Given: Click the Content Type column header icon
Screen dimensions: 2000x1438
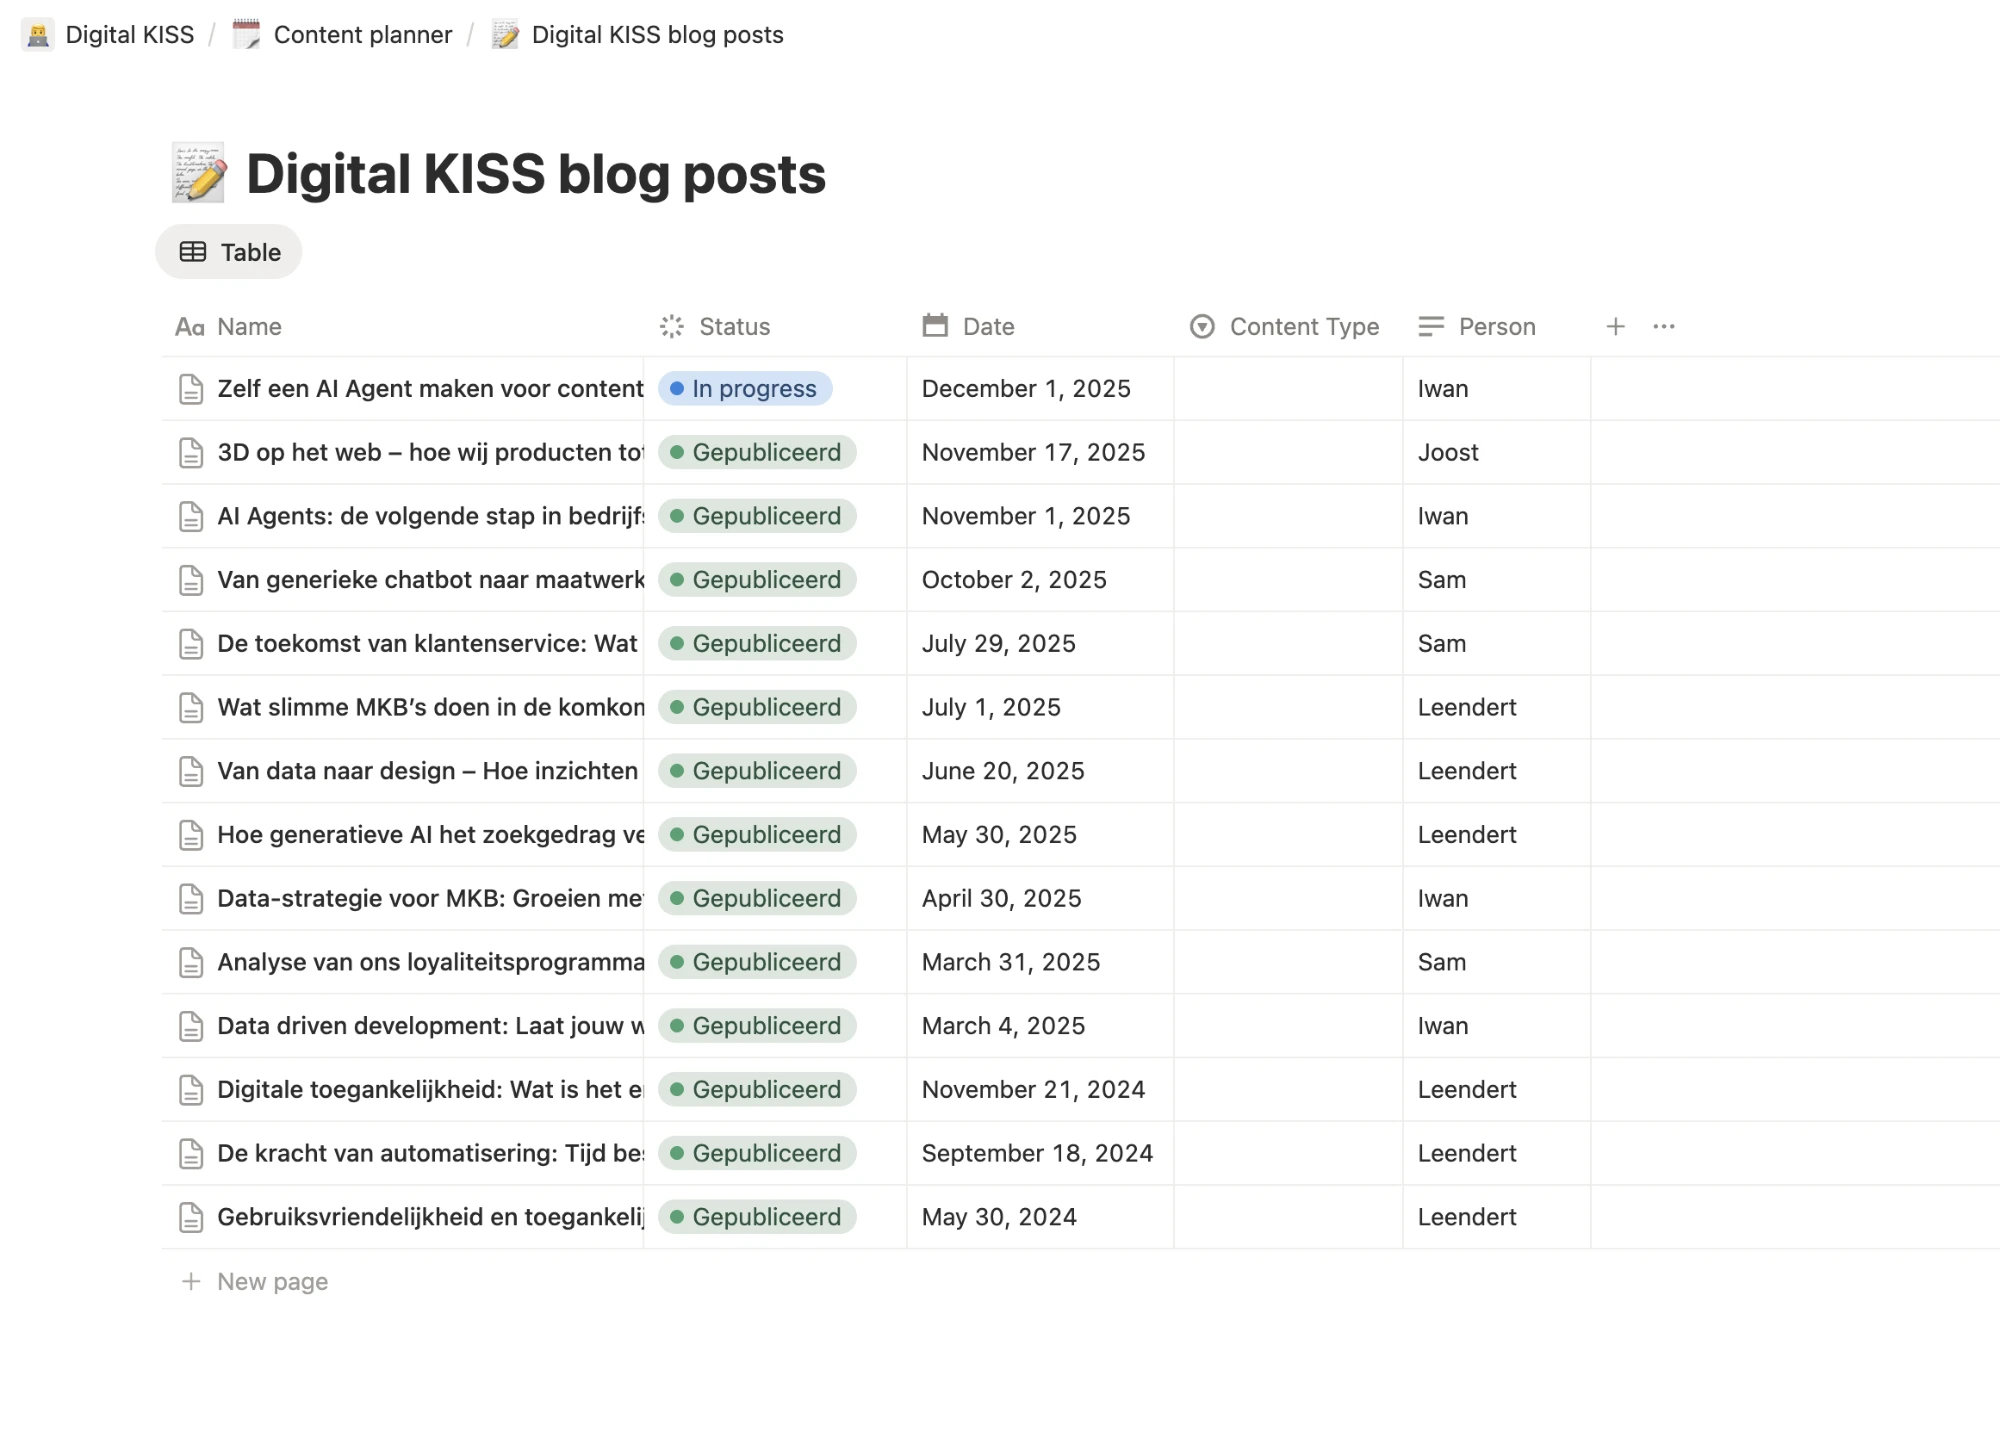Looking at the screenshot, I should pos(1202,326).
